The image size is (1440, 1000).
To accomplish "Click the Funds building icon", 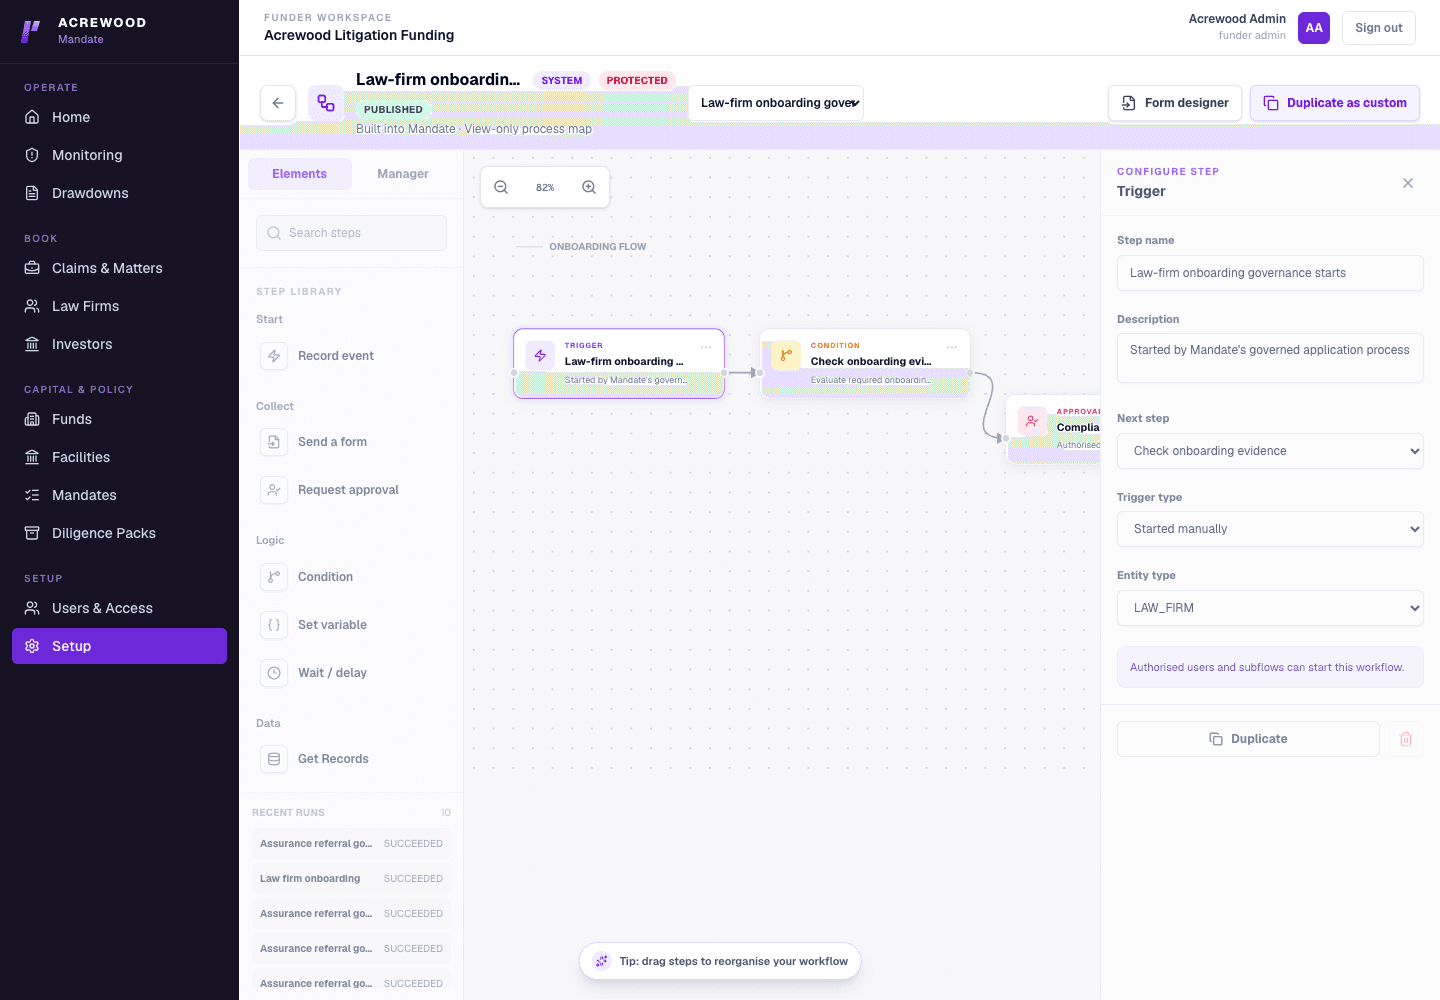I will click(x=32, y=419).
